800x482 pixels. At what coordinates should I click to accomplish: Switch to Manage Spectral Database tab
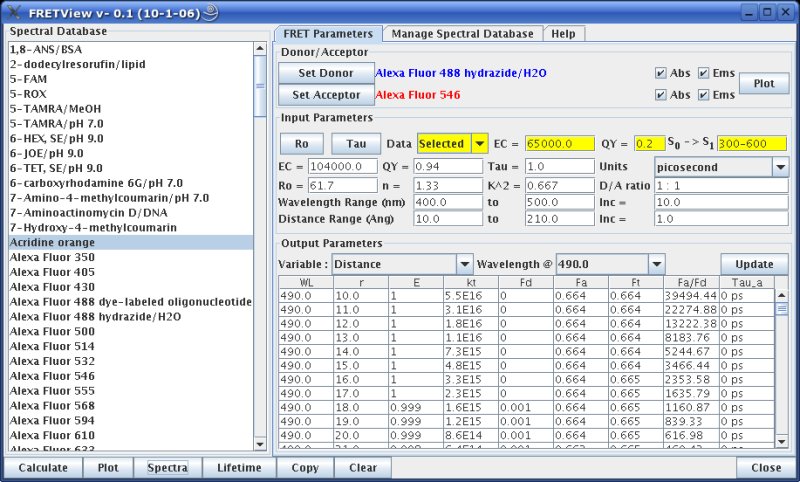pyautogui.click(x=462, y=34)
